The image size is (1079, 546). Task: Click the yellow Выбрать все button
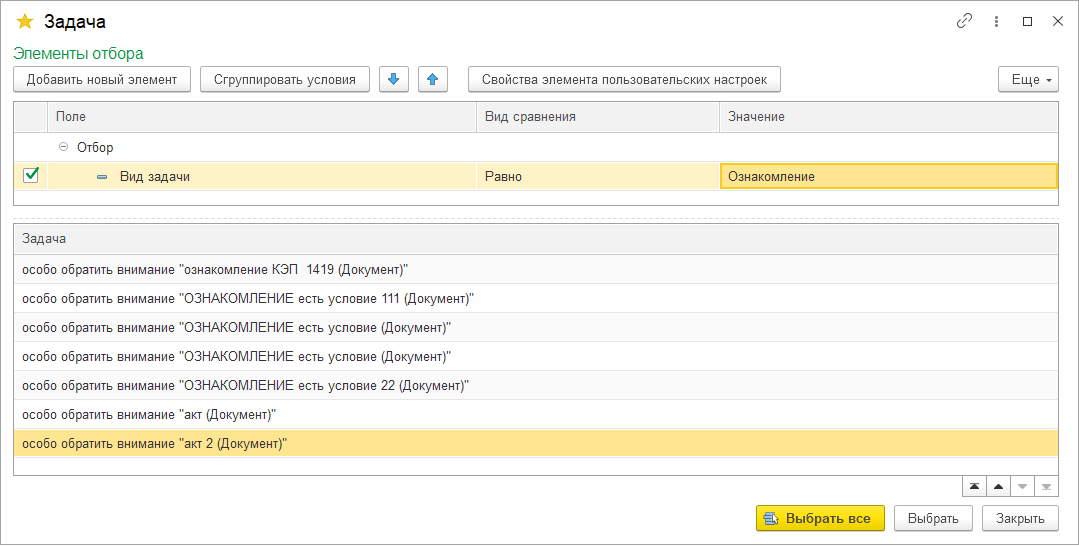(820, 518)
